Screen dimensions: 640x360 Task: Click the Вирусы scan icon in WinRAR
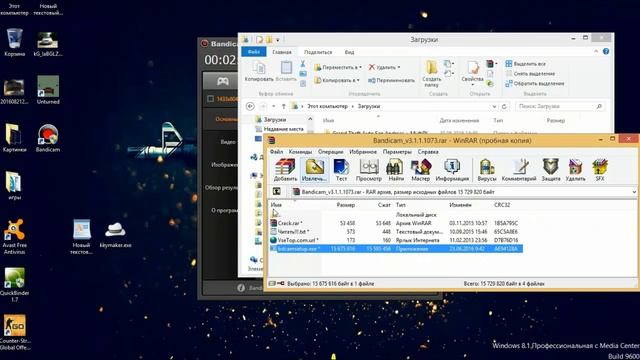click(x=487, y=169)
